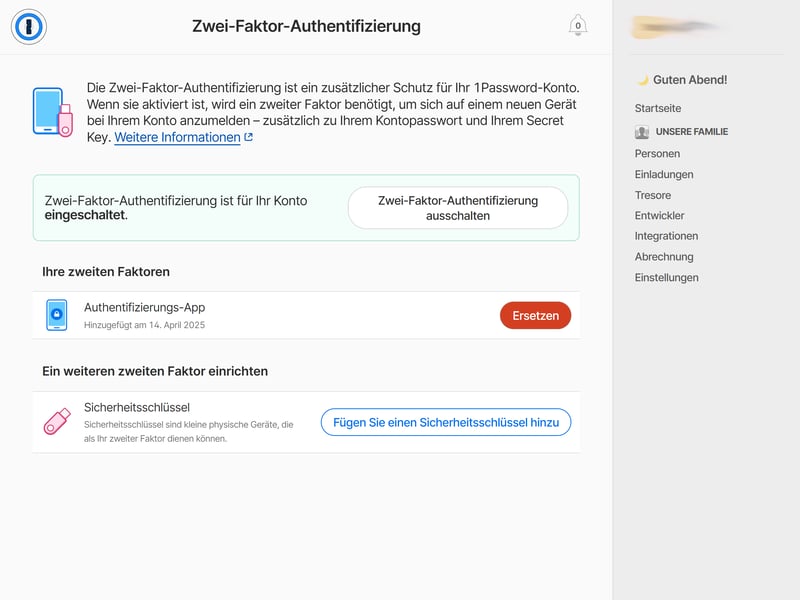Select Abrechnung in the sidebar
This screenshot has width=800, height=600.
[x=663, y=257]
